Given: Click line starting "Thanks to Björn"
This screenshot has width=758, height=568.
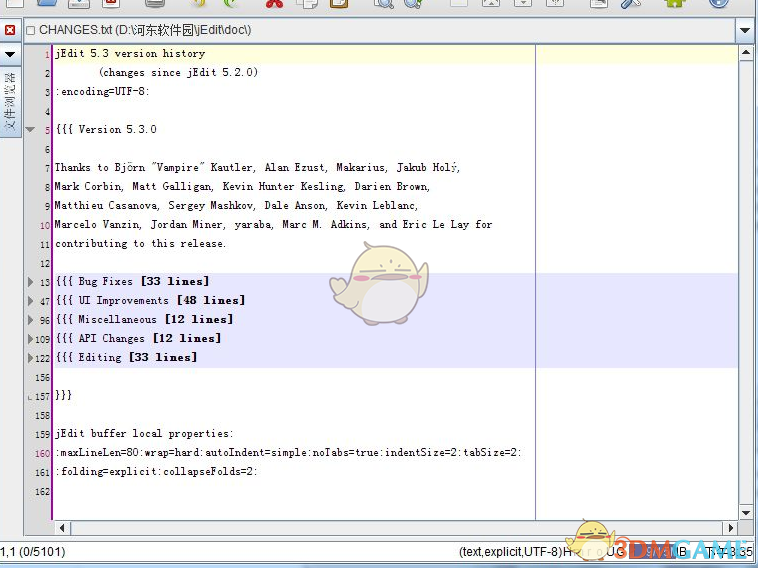Looking at the screenshot, I should (257, 168).
